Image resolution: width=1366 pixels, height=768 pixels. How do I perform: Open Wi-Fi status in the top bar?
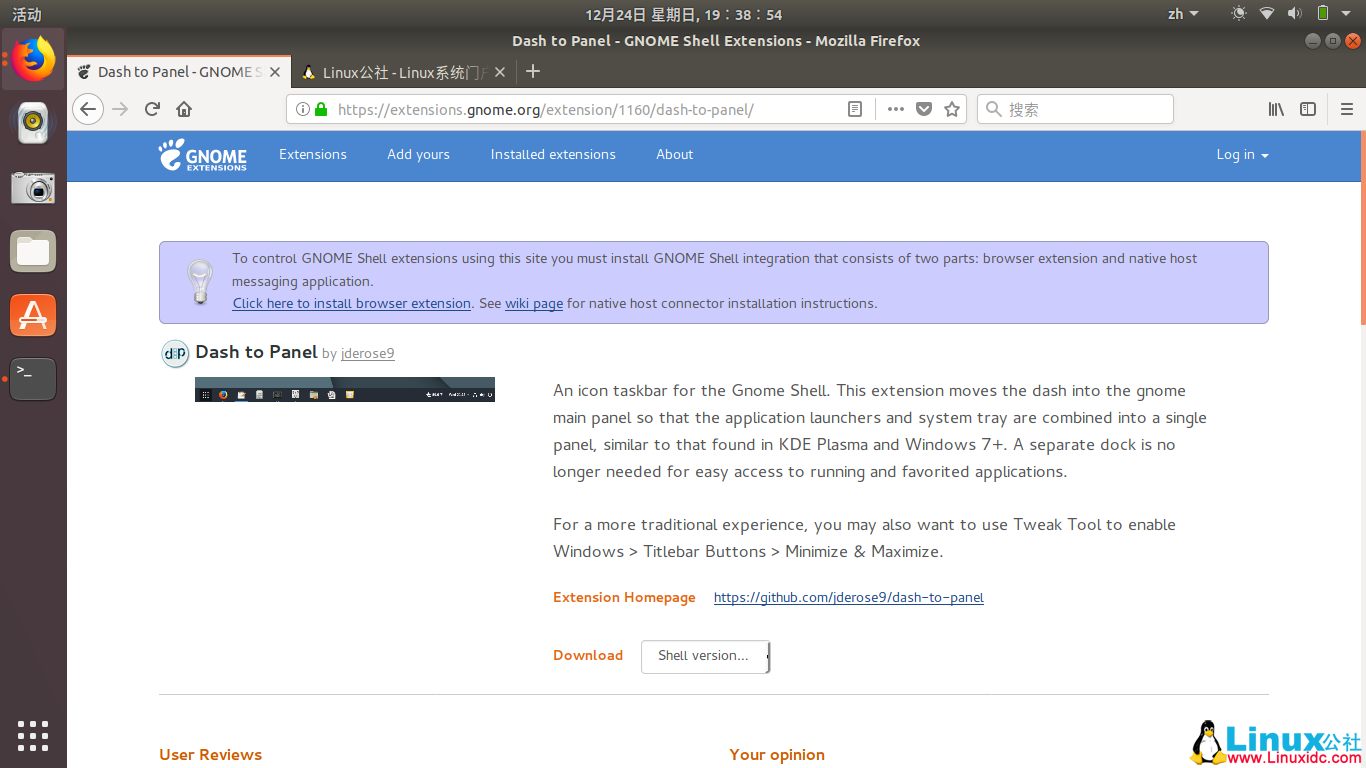click(1267, 14)
